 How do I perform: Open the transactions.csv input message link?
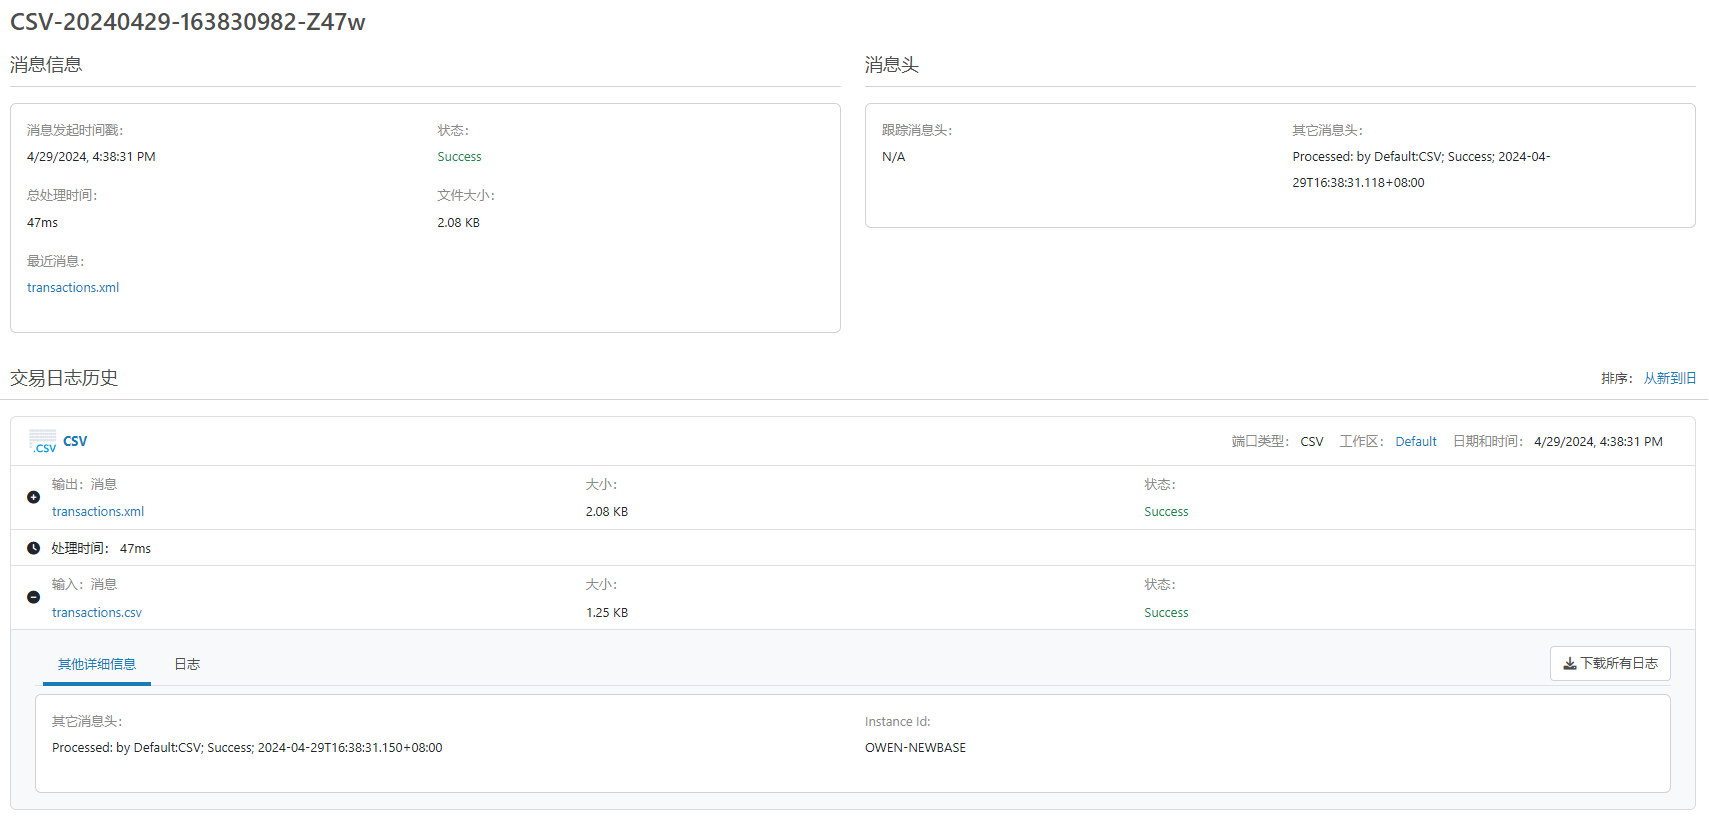pos(97,613)
